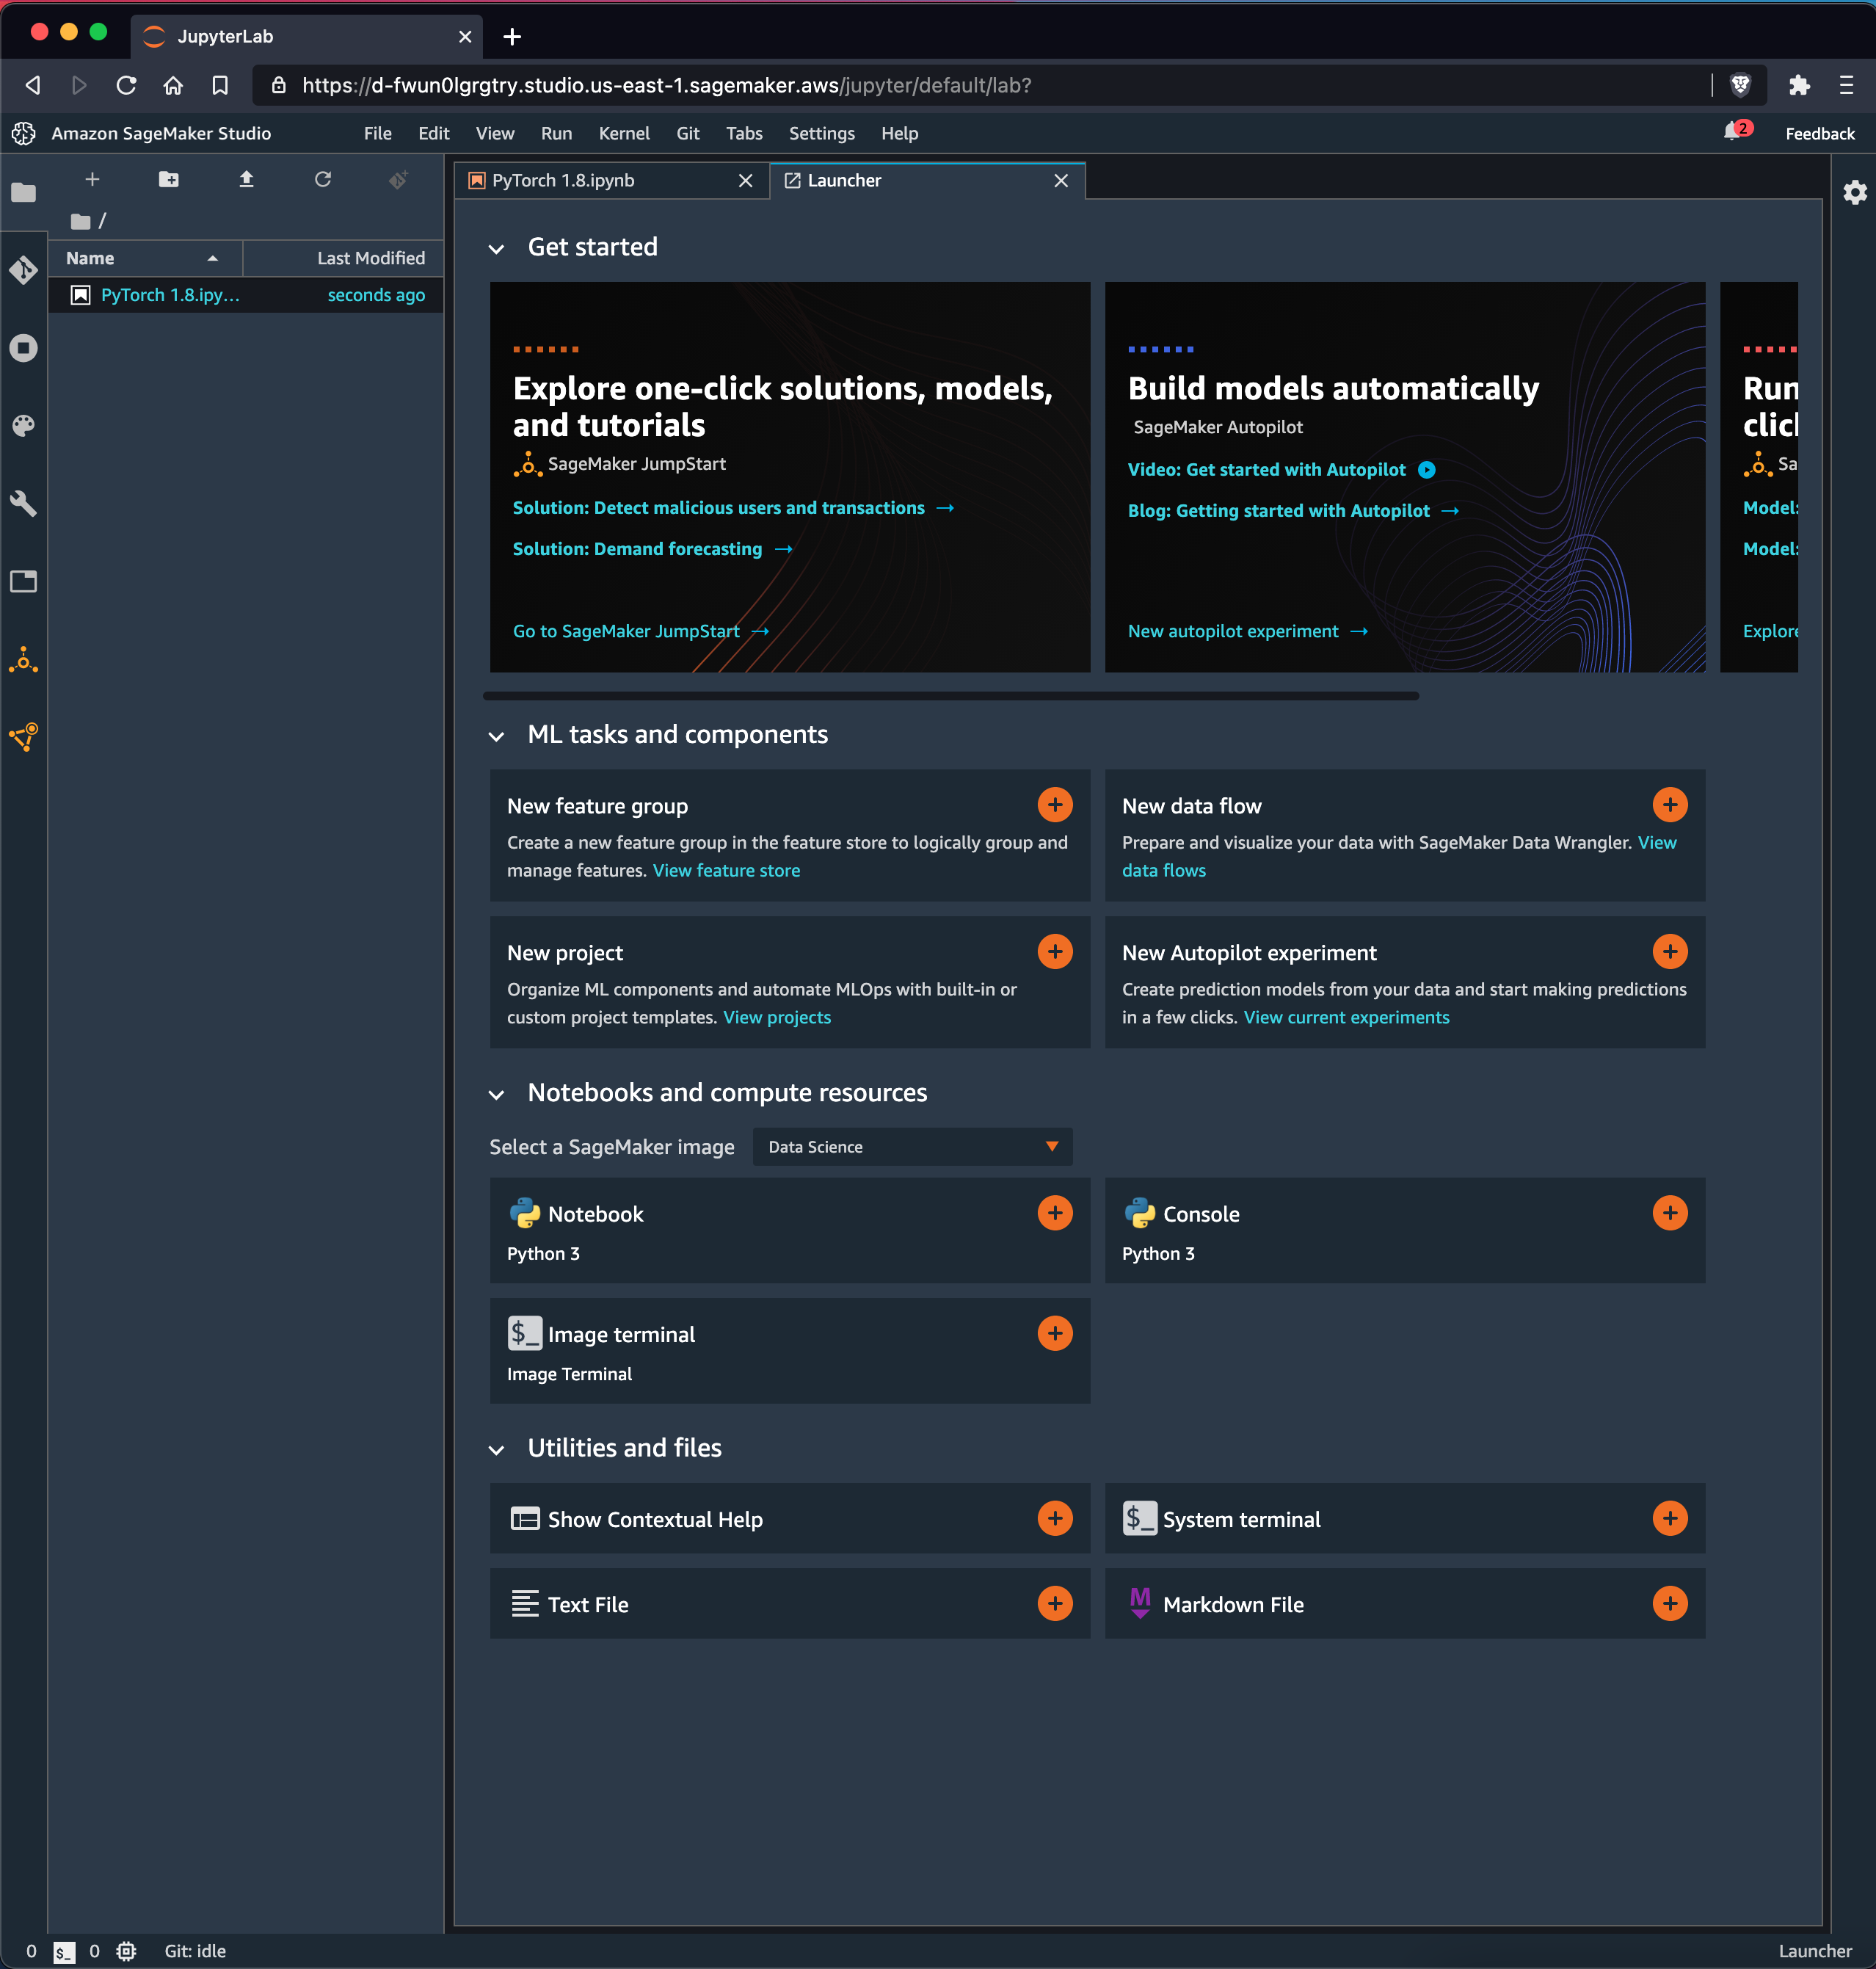The width and height of the screenshot is (1876, 1969).
Task: Follow the Go to SageMaker JumpStart link
Action: pos(625,631)
